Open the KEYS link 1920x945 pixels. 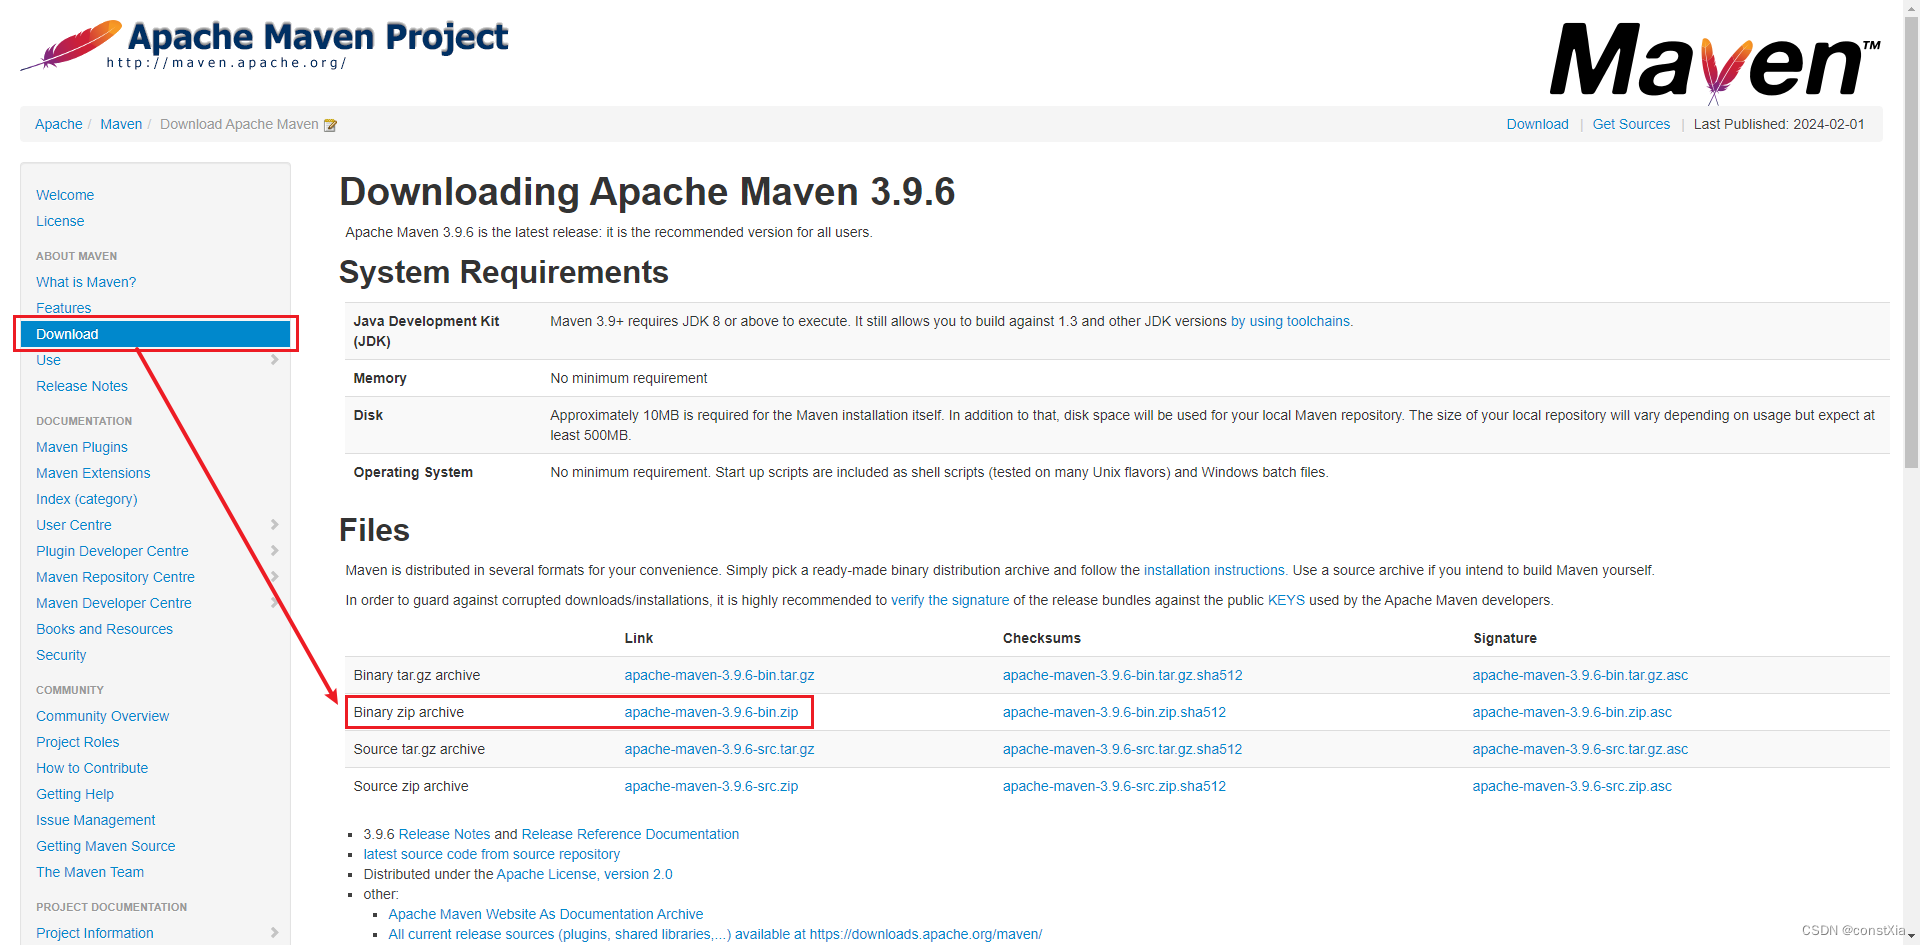(1286, 600)
